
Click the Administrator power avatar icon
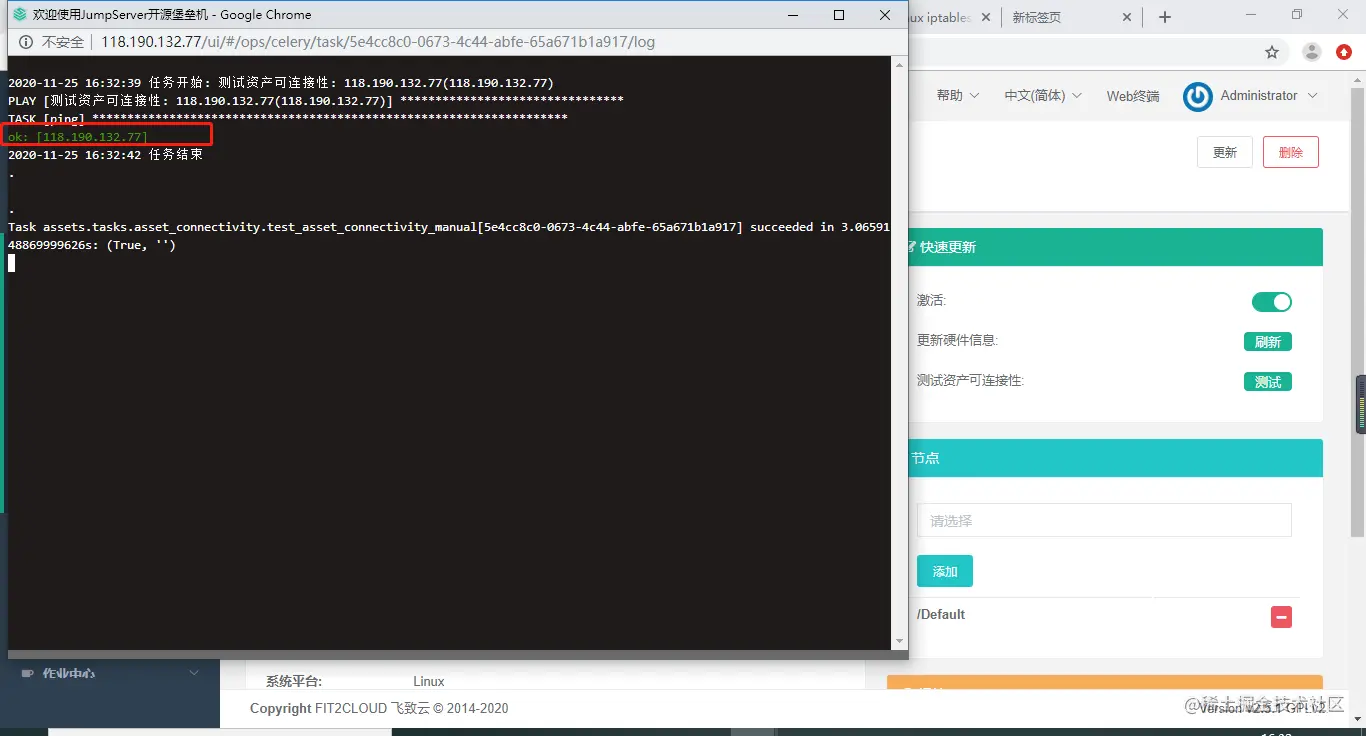click(1198, 96)
